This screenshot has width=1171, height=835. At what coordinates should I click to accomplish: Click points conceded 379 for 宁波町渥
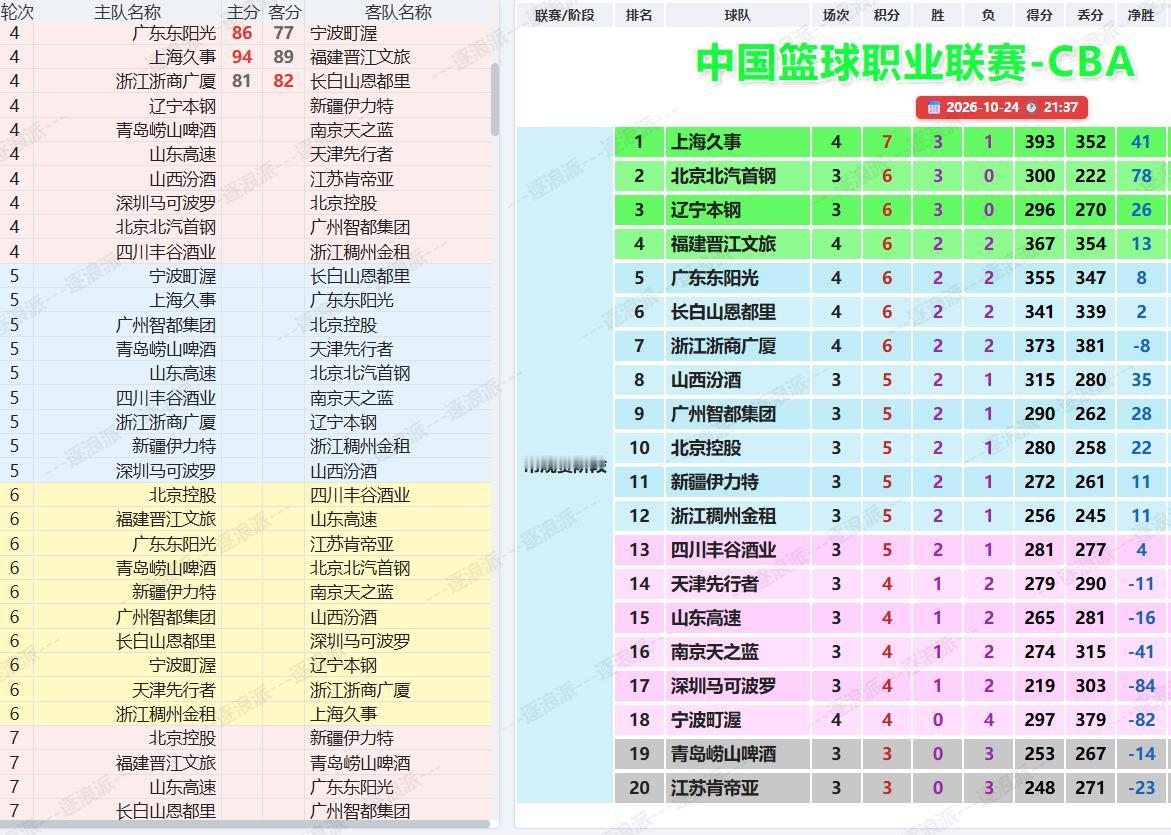click(x=1090, y=720)
